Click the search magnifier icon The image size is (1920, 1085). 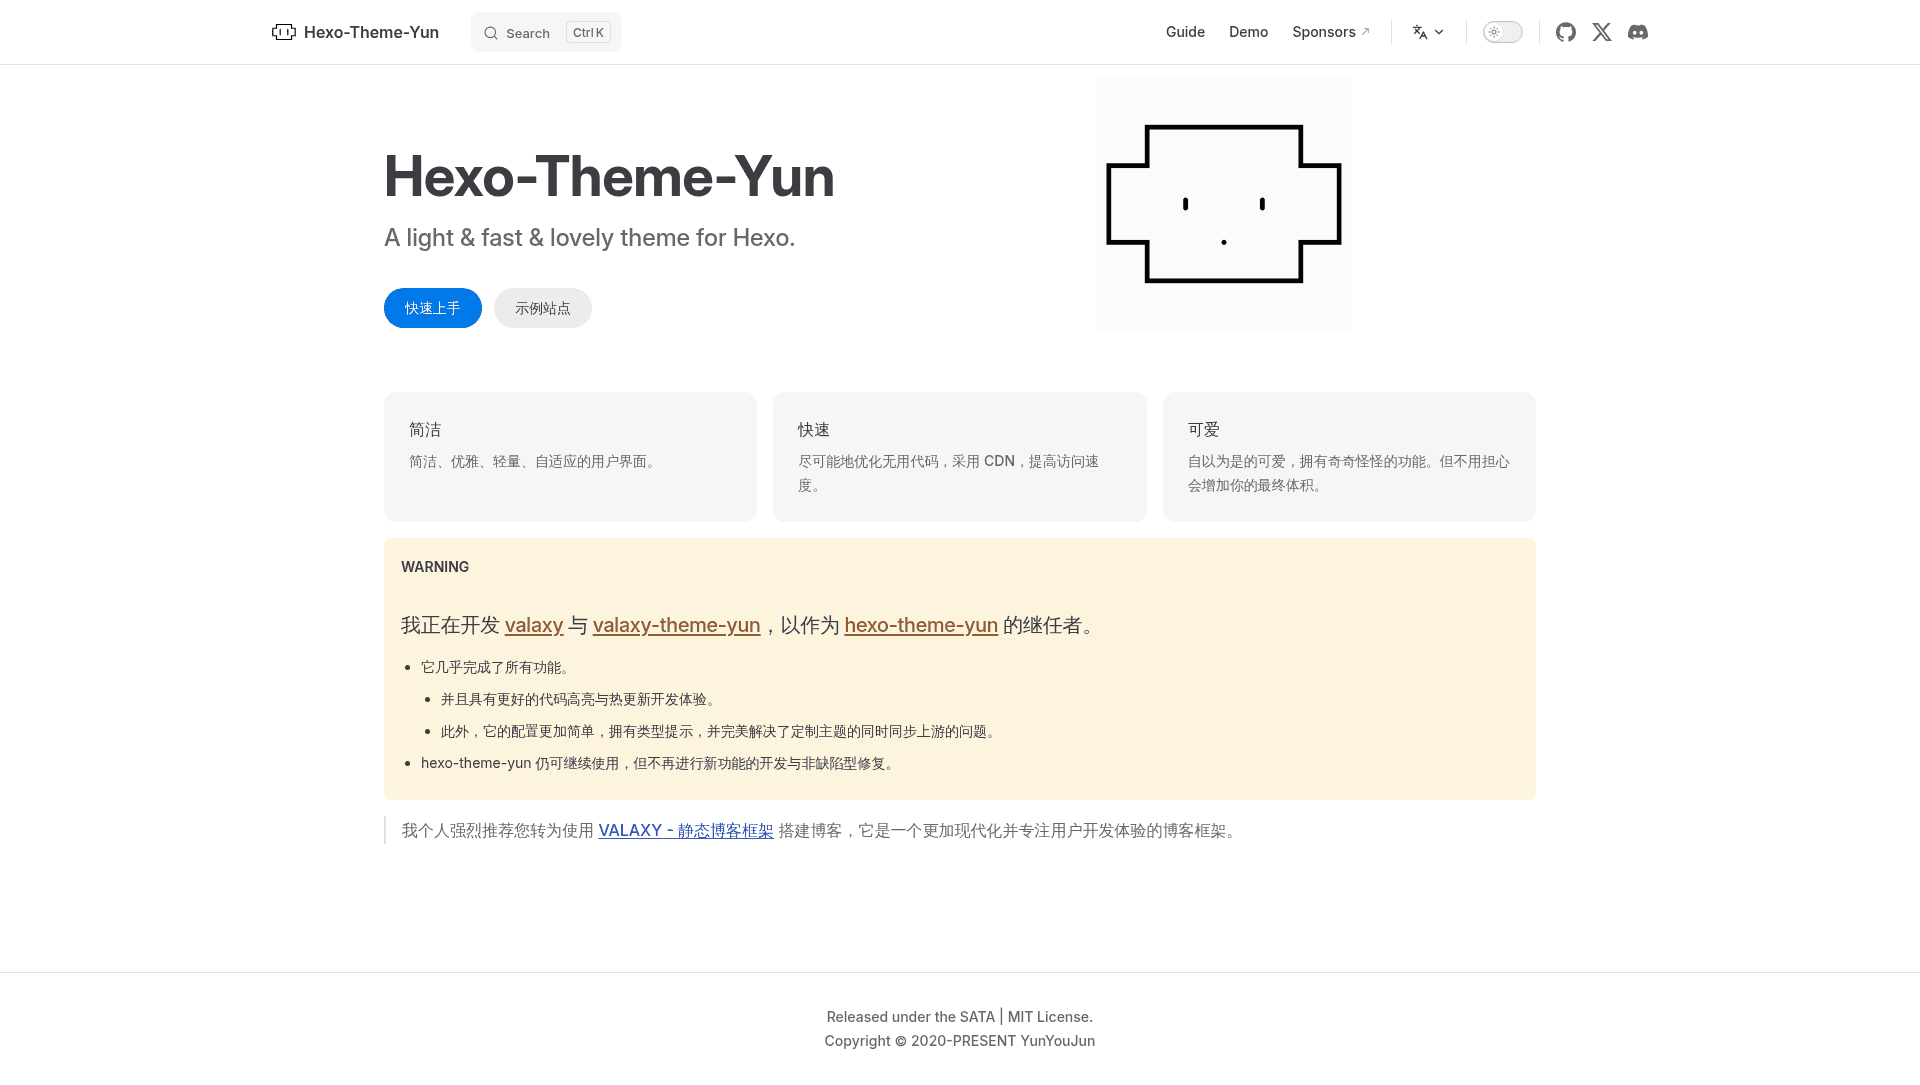[x=491, y=33]
